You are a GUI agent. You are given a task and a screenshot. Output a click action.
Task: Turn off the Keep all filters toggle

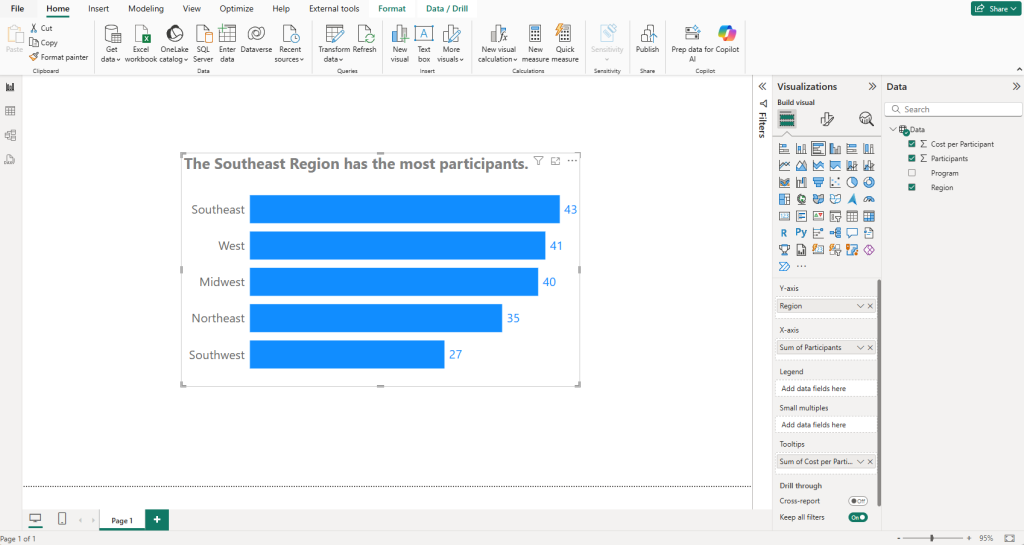[x=857, y=517]
